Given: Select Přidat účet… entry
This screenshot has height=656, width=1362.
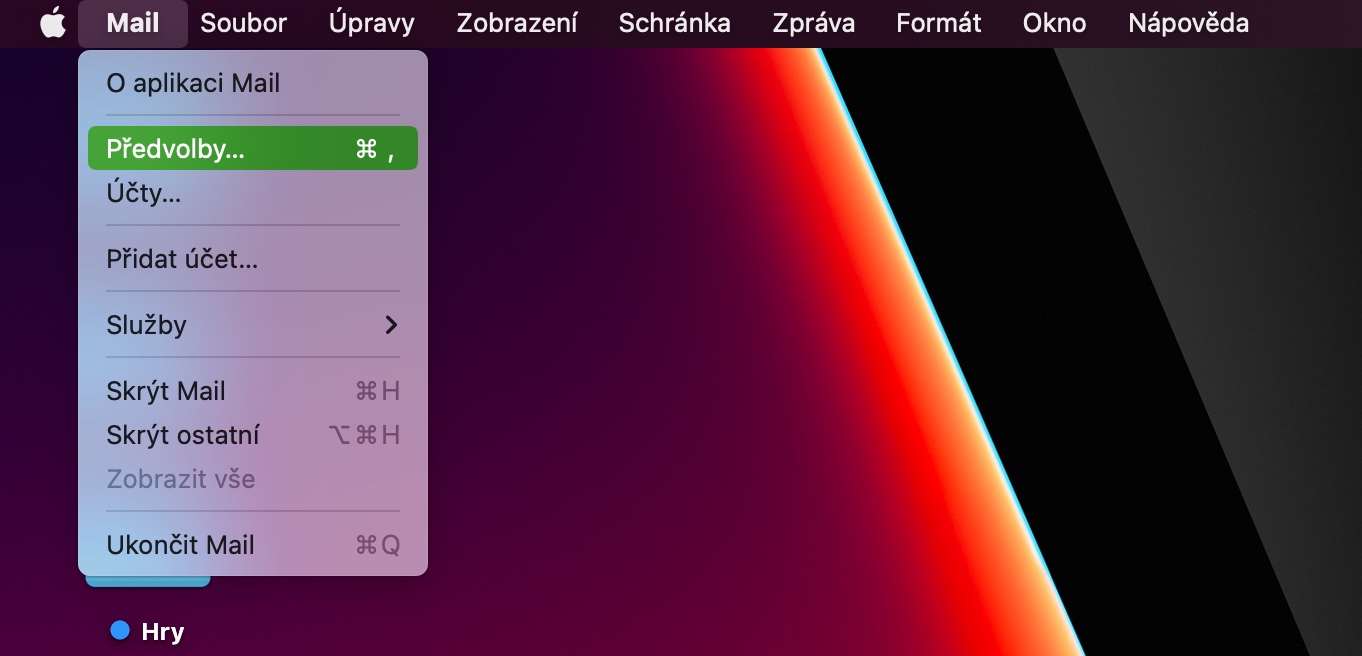Looking at the screenshot, I should coord(253,259).
